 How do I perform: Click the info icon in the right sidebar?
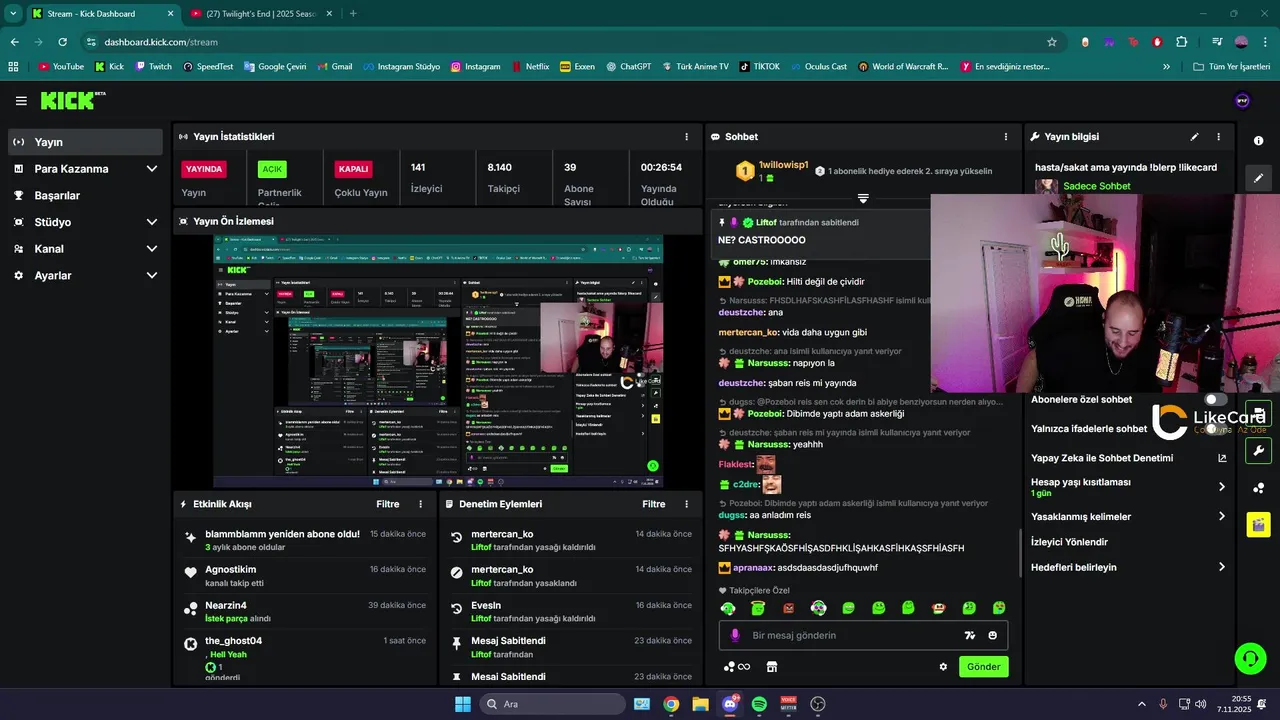(1259, 141)
